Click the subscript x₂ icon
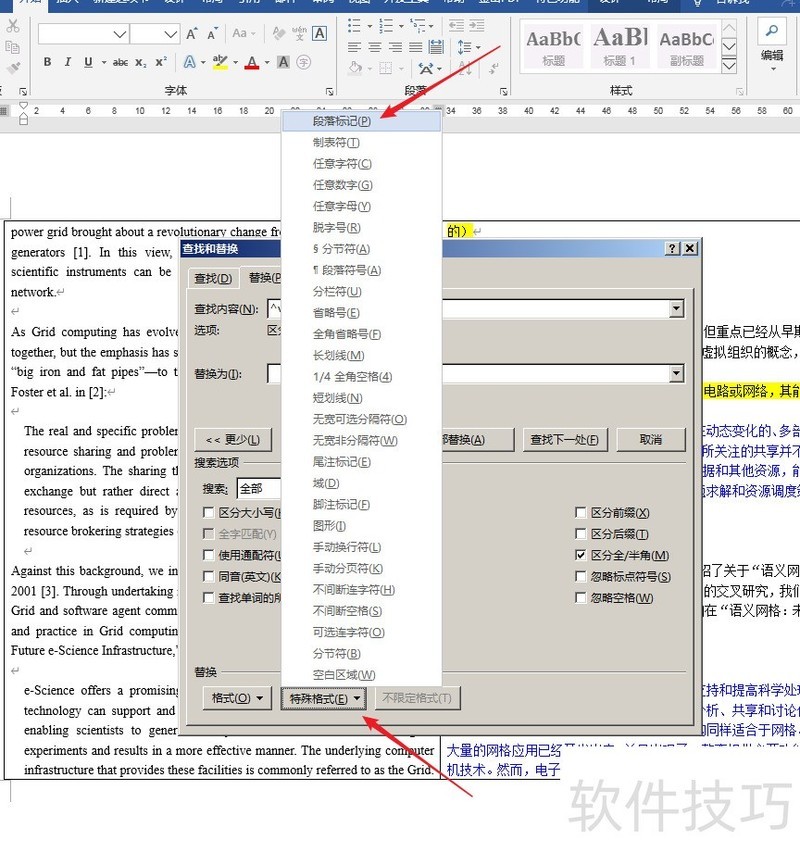This screenshot has height=865, width=800. pos(142,62)
